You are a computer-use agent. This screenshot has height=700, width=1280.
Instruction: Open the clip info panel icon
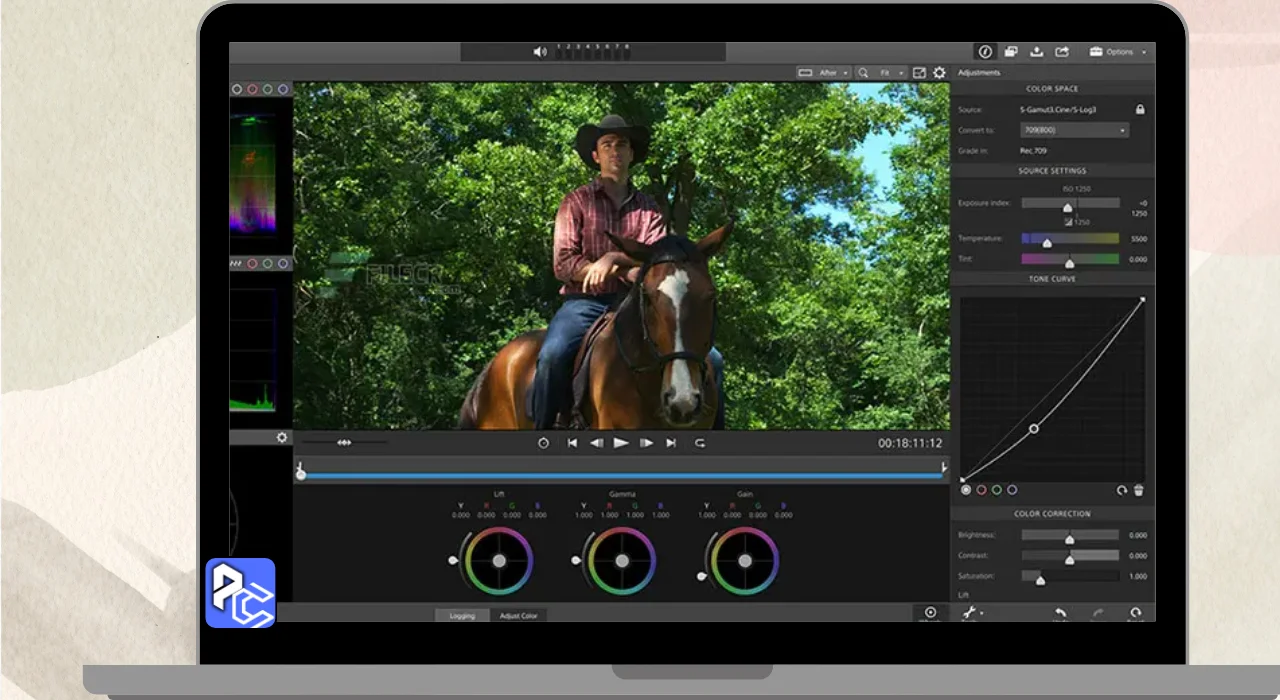tap(985, 52)
